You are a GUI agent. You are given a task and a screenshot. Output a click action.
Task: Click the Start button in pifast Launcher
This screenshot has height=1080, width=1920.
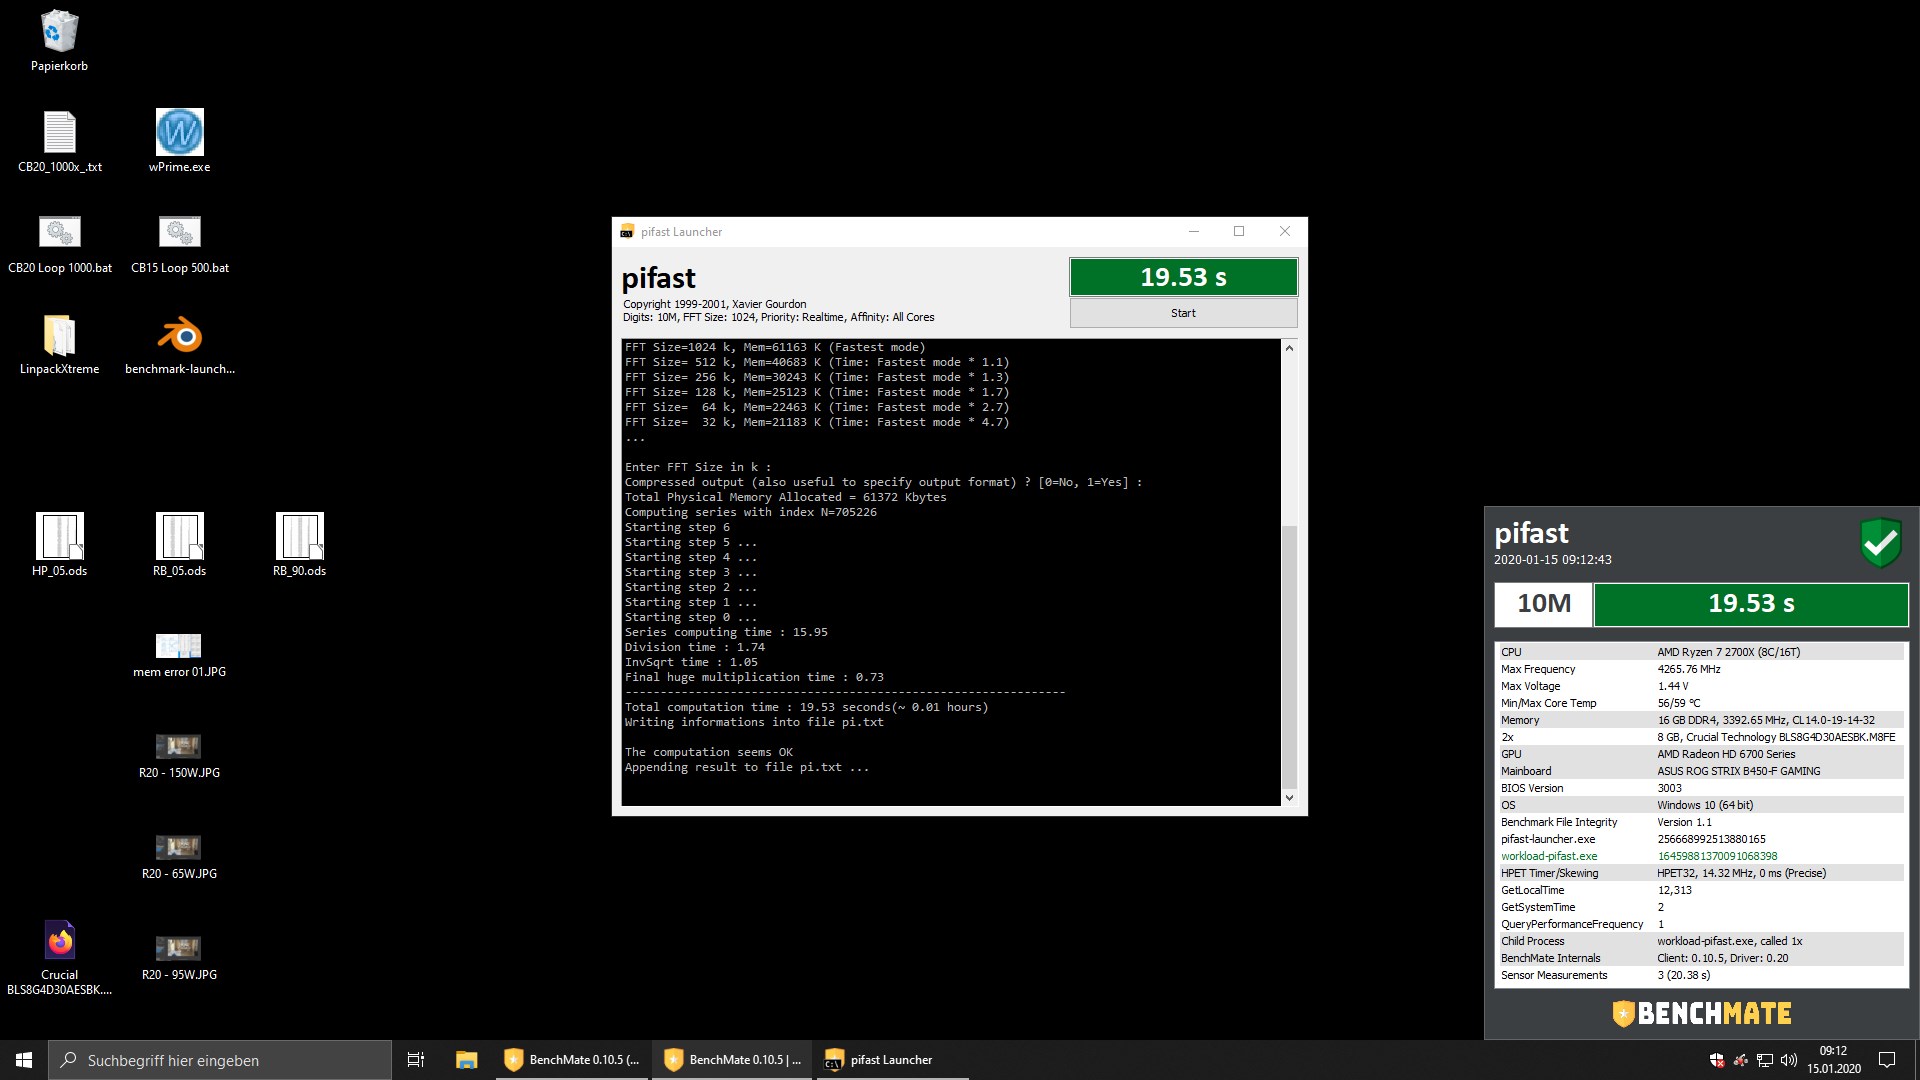click(x=1183, y=313)
